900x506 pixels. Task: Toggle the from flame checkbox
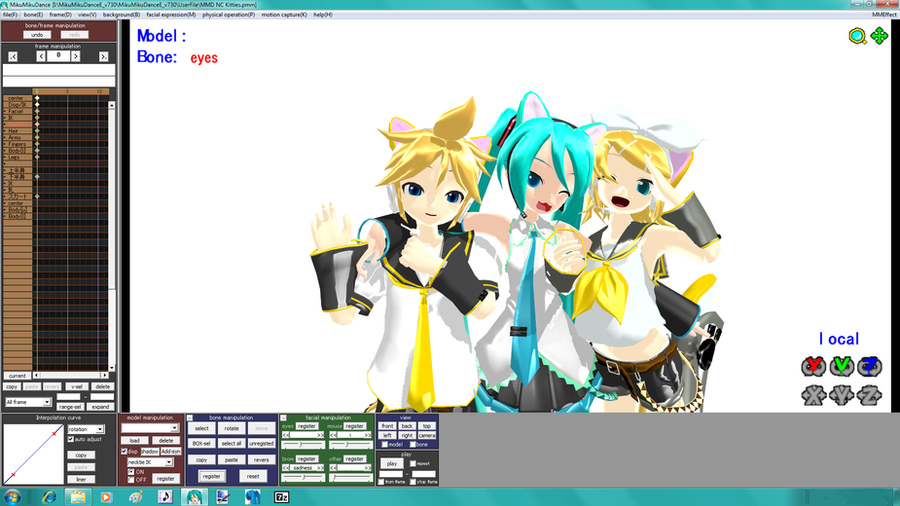pos(381,482)
